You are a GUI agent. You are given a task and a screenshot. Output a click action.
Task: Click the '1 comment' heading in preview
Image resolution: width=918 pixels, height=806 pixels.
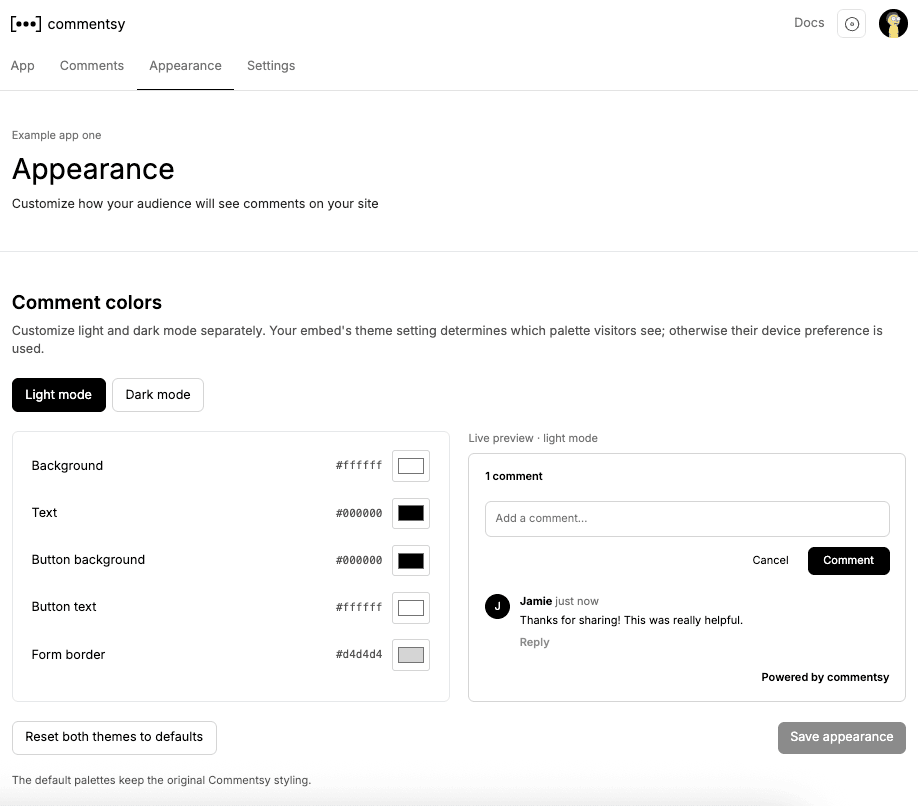(x=513, y=476)
